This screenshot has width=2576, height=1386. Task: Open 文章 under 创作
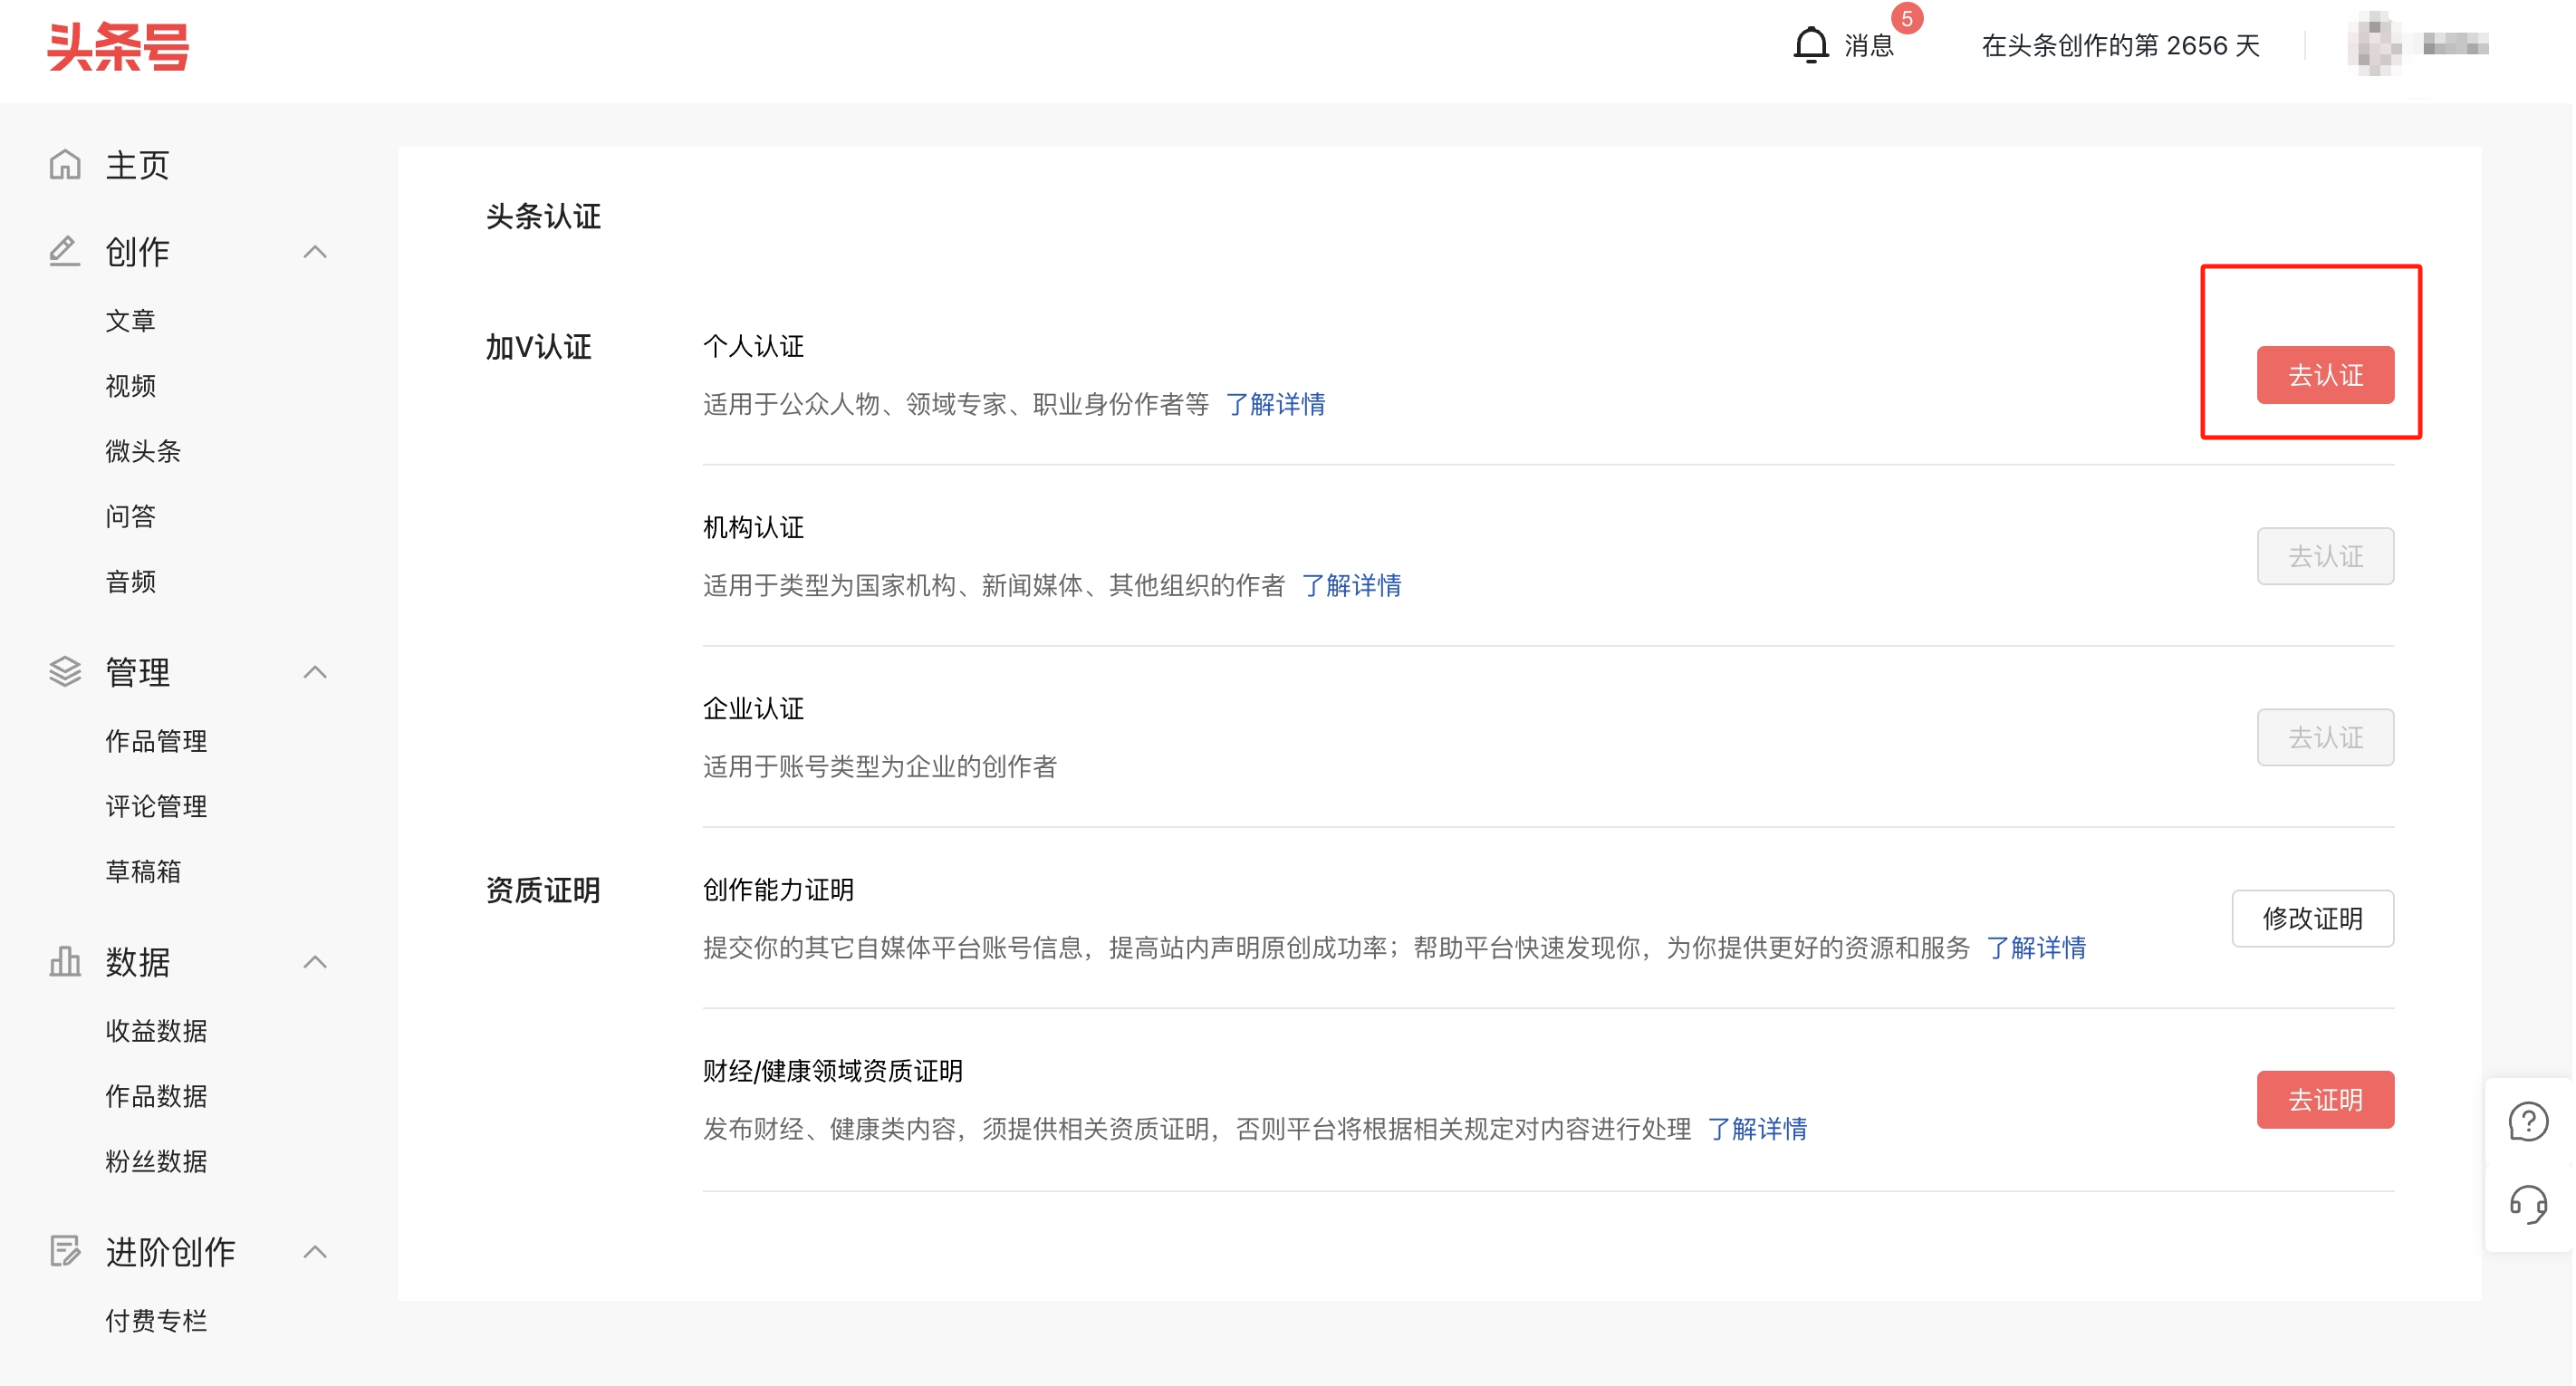click(131, 321)
